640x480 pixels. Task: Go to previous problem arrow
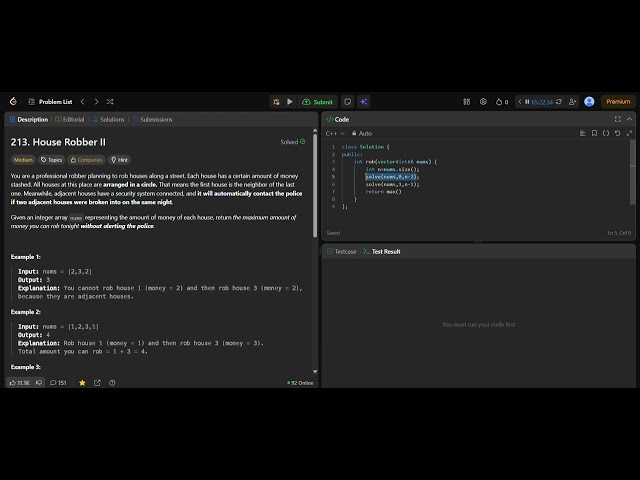(x=82, y=102)
